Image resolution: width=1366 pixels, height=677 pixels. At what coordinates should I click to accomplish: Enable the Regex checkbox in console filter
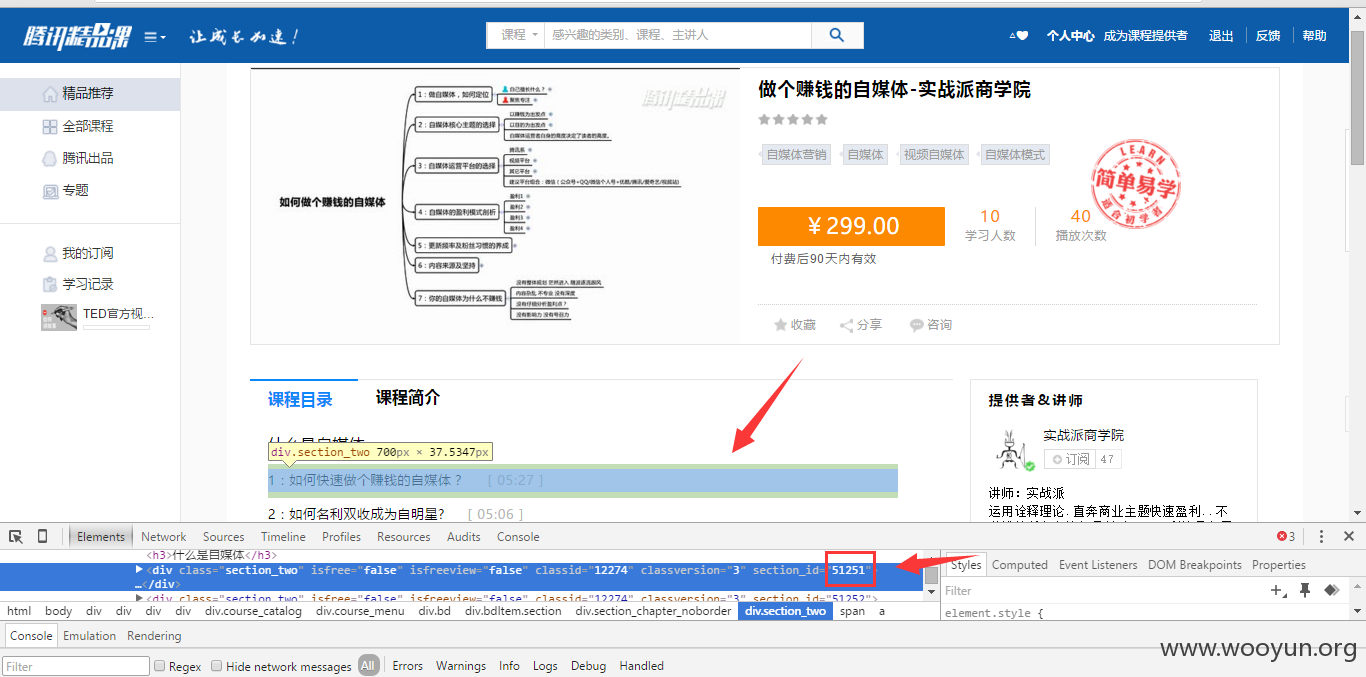coord(159,666)
